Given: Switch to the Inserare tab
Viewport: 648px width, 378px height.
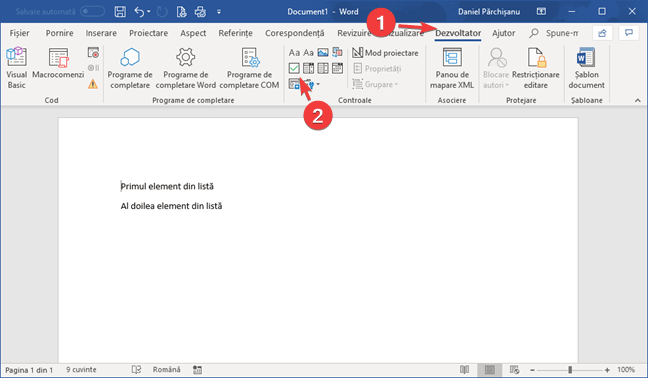Looking at the screenshot, I should (x=101, y=33).
